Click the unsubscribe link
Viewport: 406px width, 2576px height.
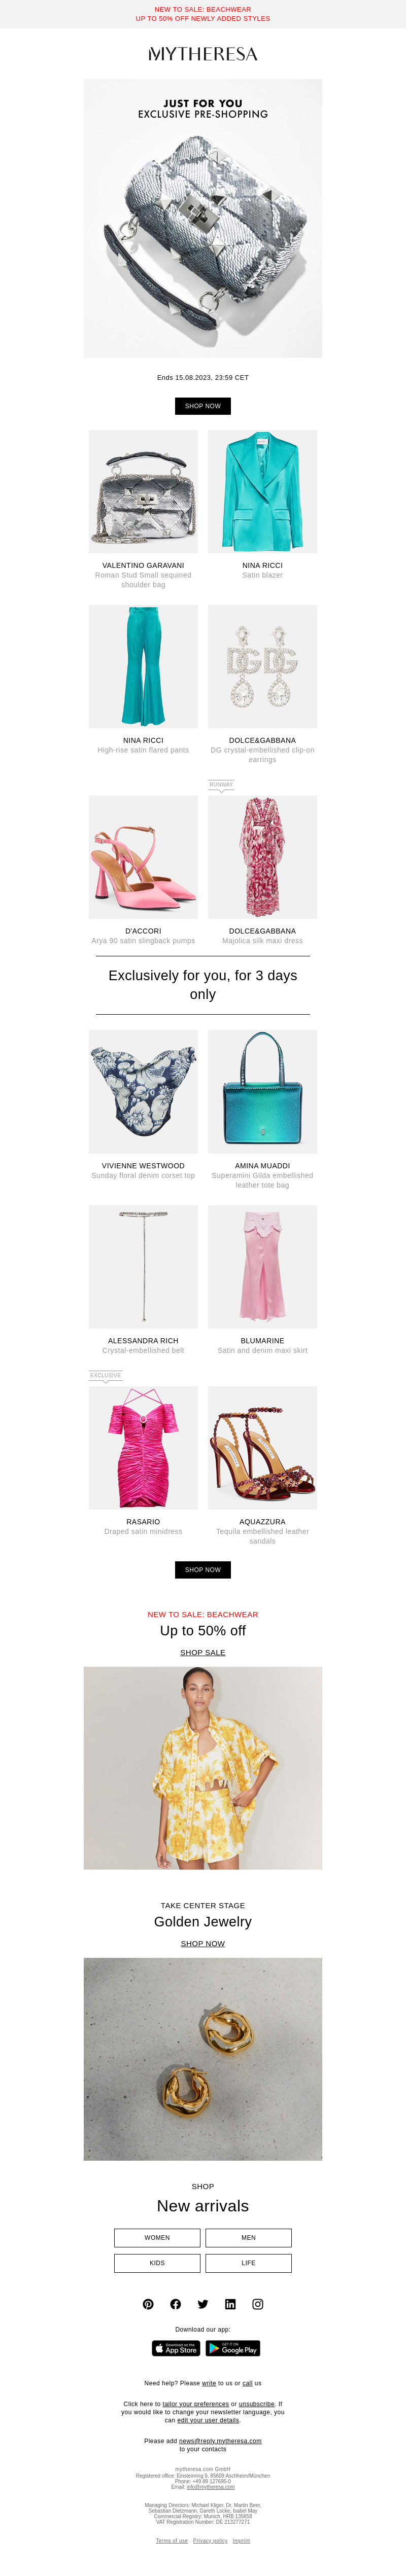256,2404
